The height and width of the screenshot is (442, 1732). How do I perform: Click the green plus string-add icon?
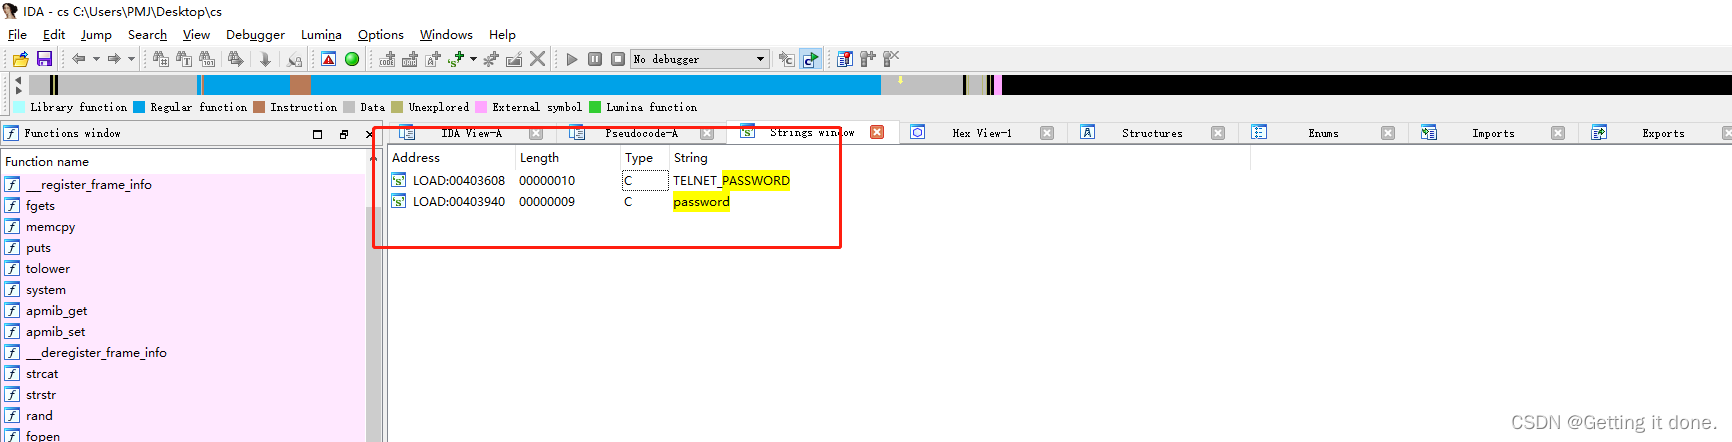point(456,59)
